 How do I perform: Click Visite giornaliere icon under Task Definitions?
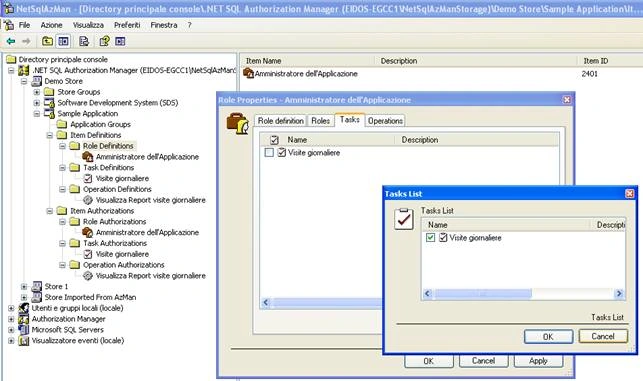pos(88,178)
